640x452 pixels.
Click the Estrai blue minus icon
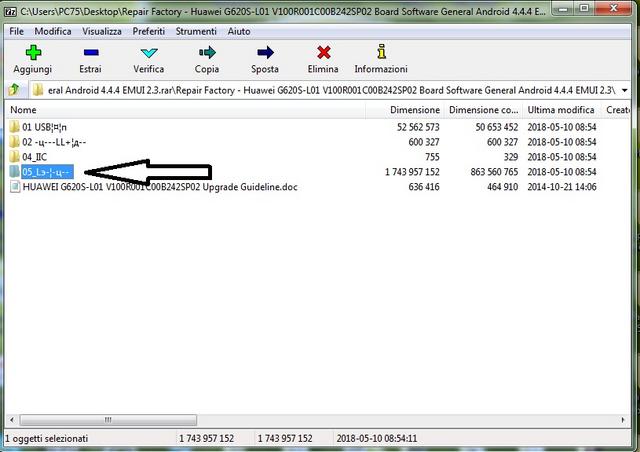click(x=91, y=53)
